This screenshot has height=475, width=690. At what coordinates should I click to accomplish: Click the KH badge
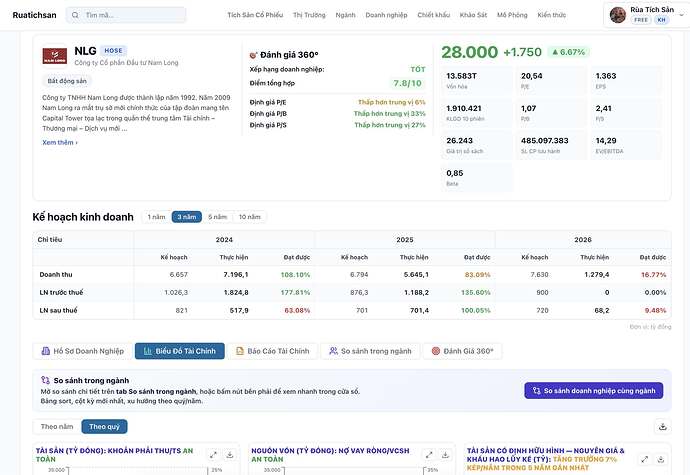click(661, 20)
